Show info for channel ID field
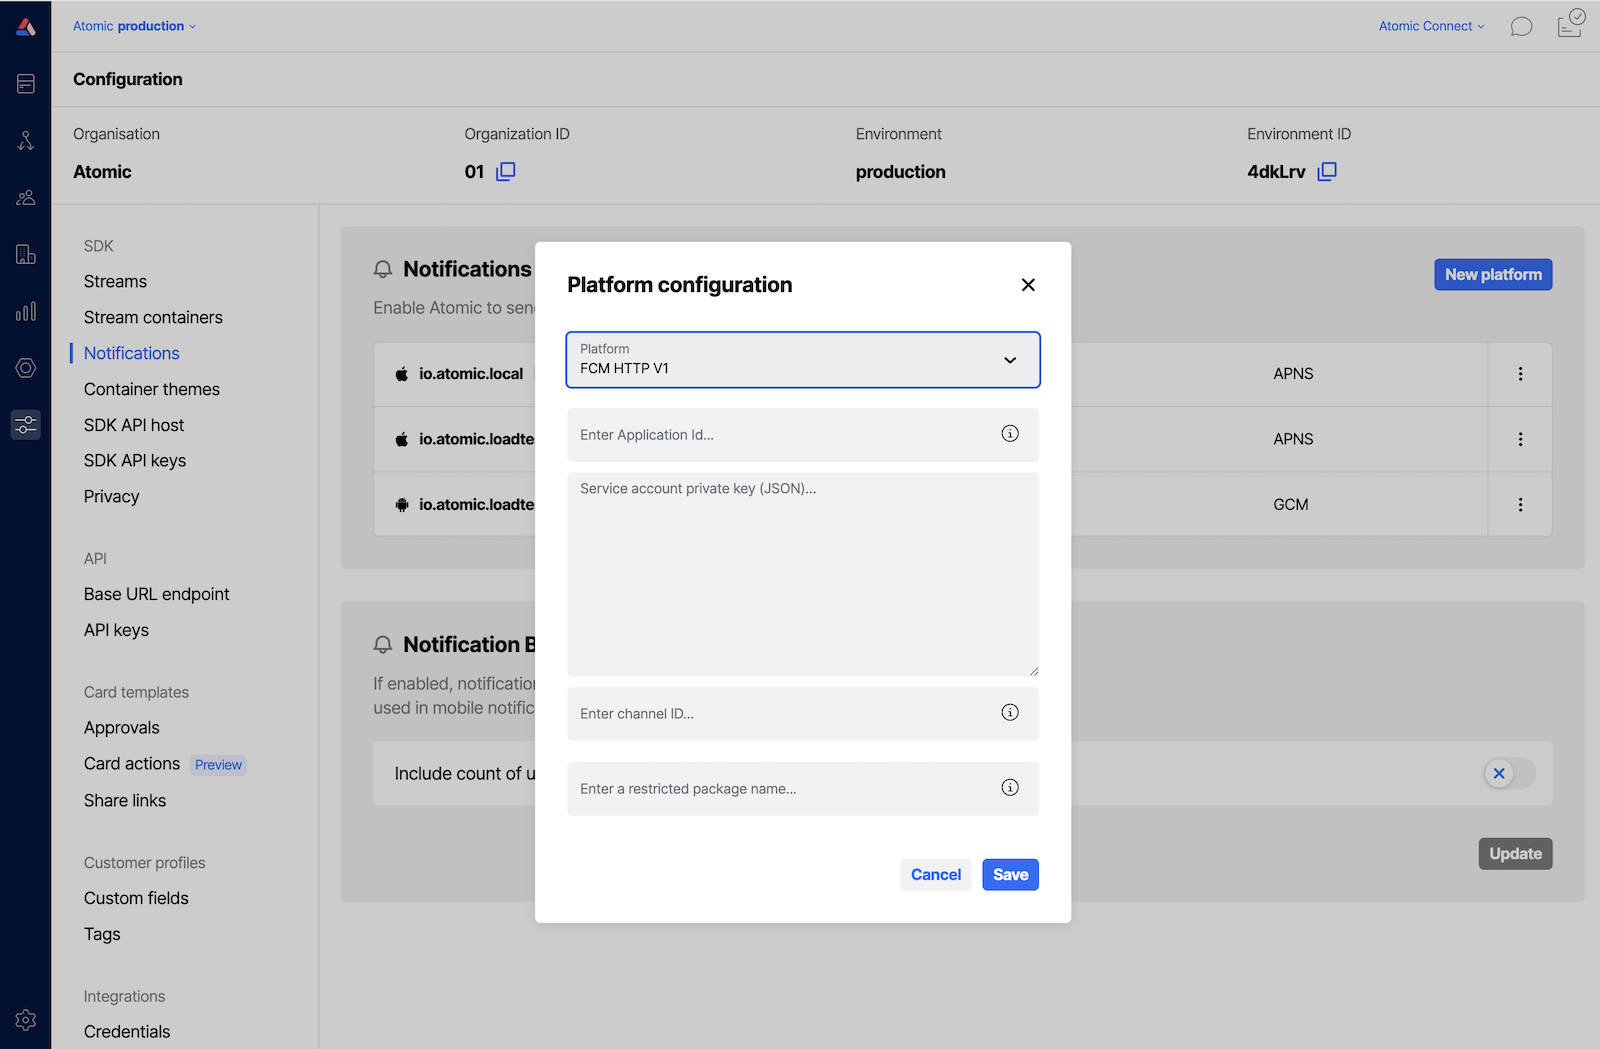Image resolution: width=1600 pixels, height=1049 pixels. click(x=1010, y=712)
